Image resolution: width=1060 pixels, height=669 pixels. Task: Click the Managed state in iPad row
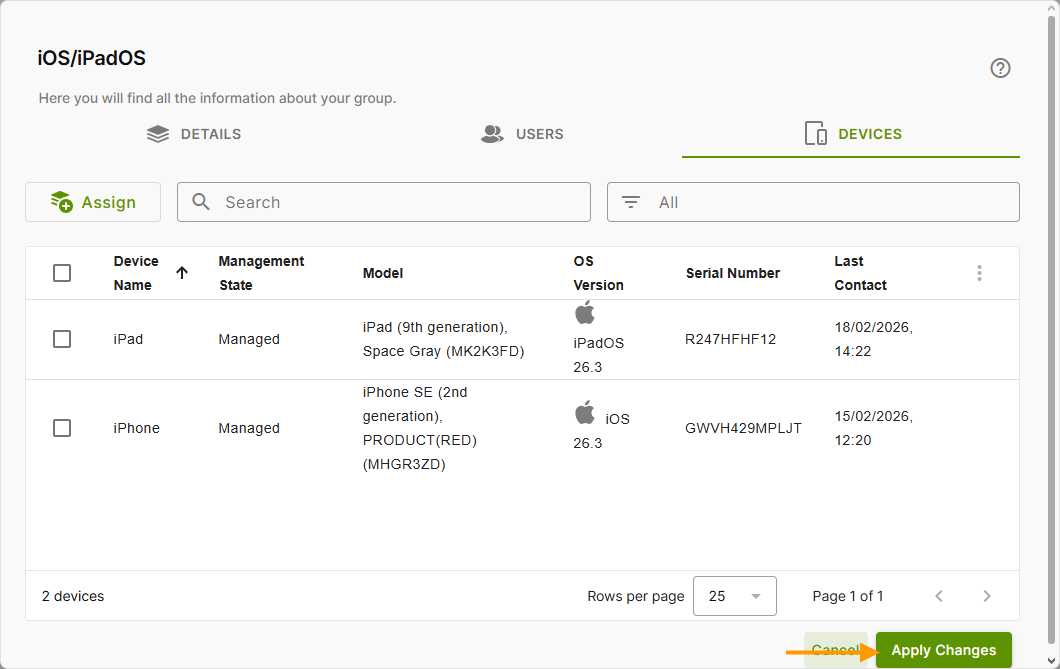pos(249,339)
